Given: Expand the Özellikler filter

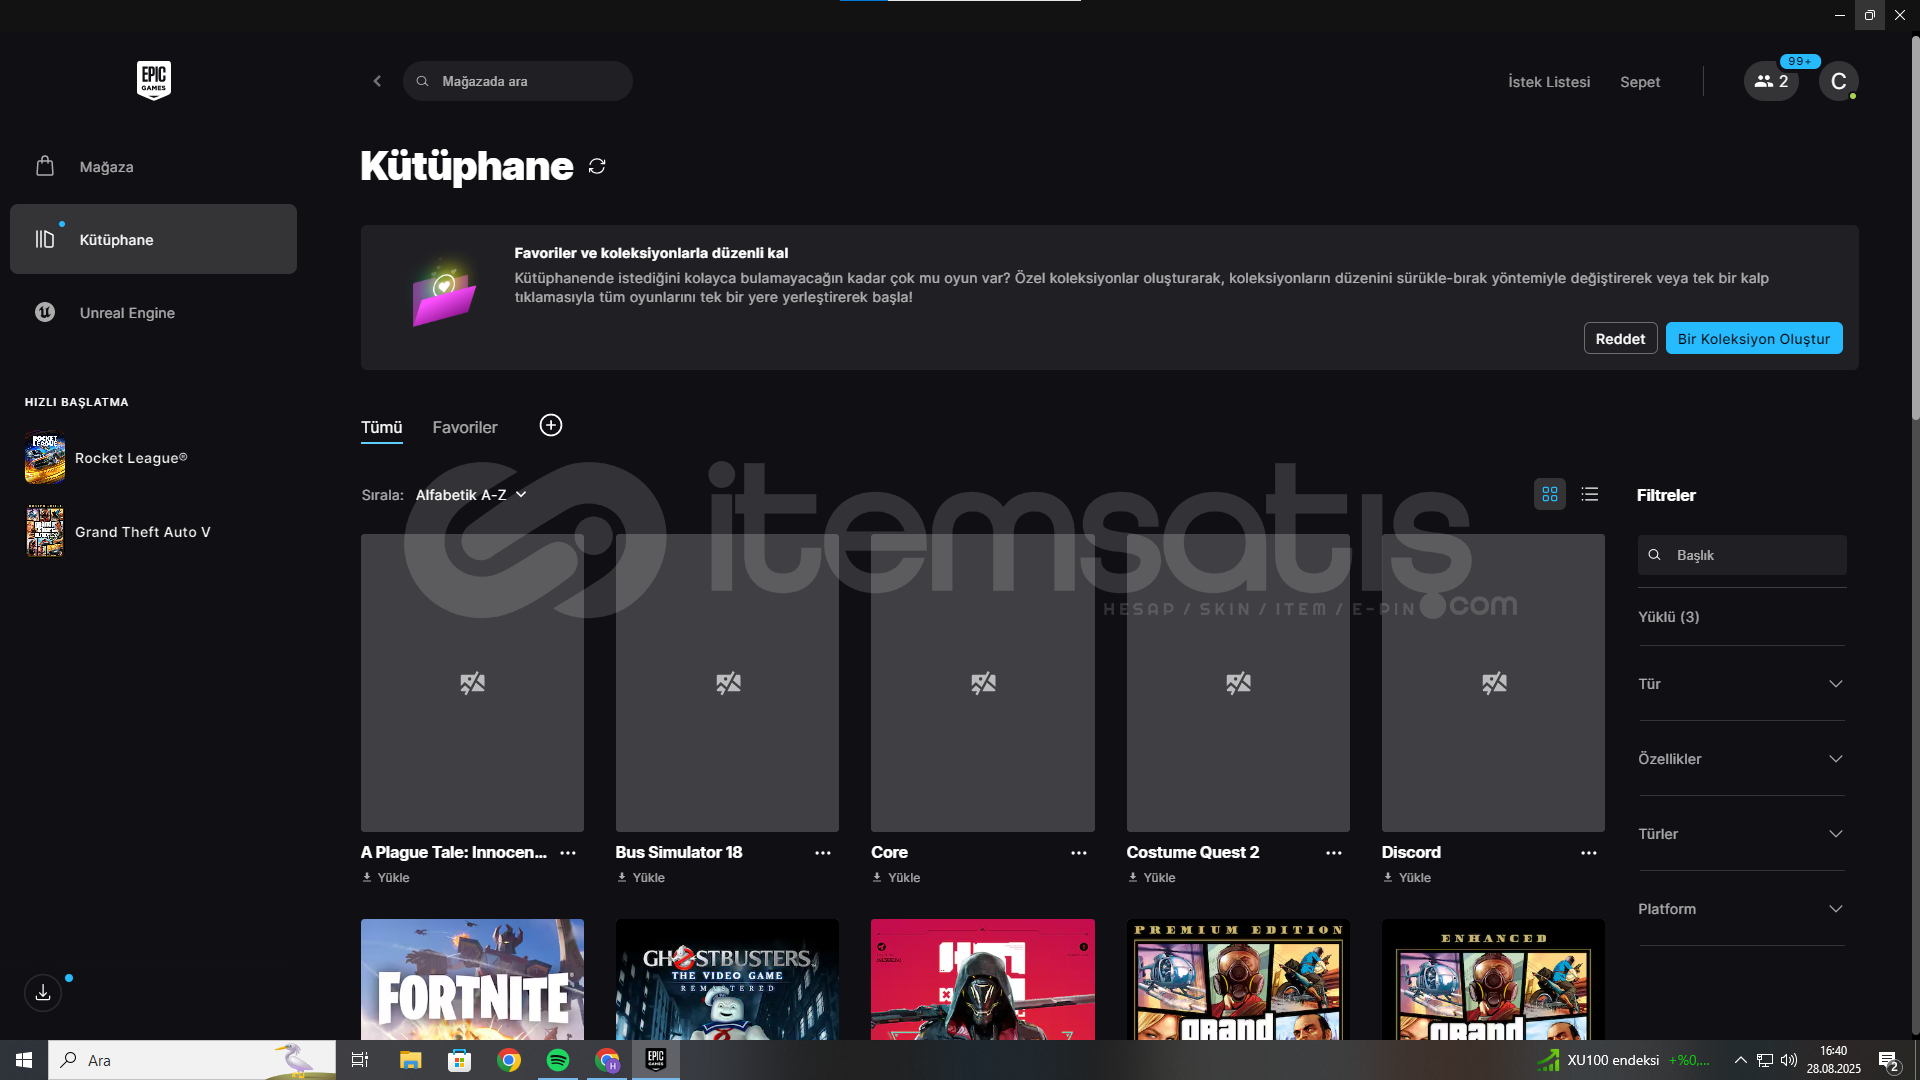Looking at the screenshot, I should pyautogui.click(x=1741, y=759).
